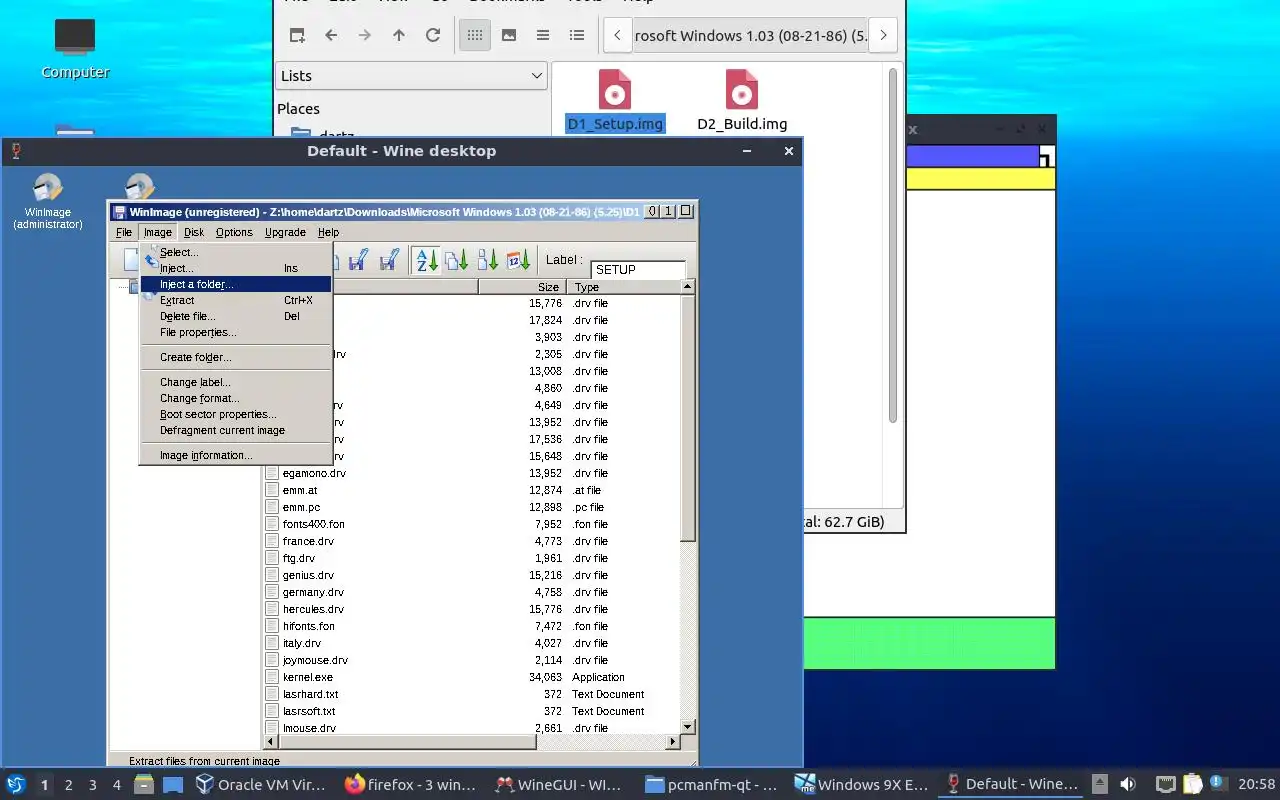Click sort by type toolbar icon
1280x800 pixels.
[457, 260]
